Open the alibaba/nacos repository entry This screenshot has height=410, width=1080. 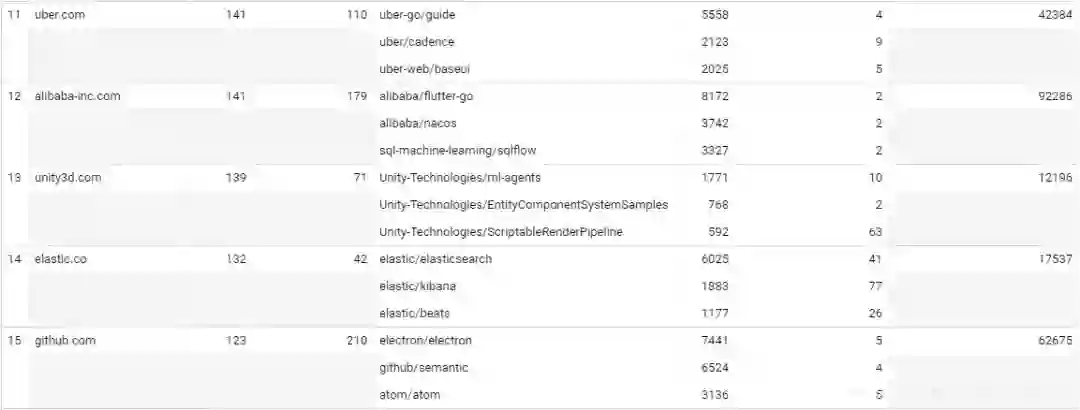[x=418, y=123]
